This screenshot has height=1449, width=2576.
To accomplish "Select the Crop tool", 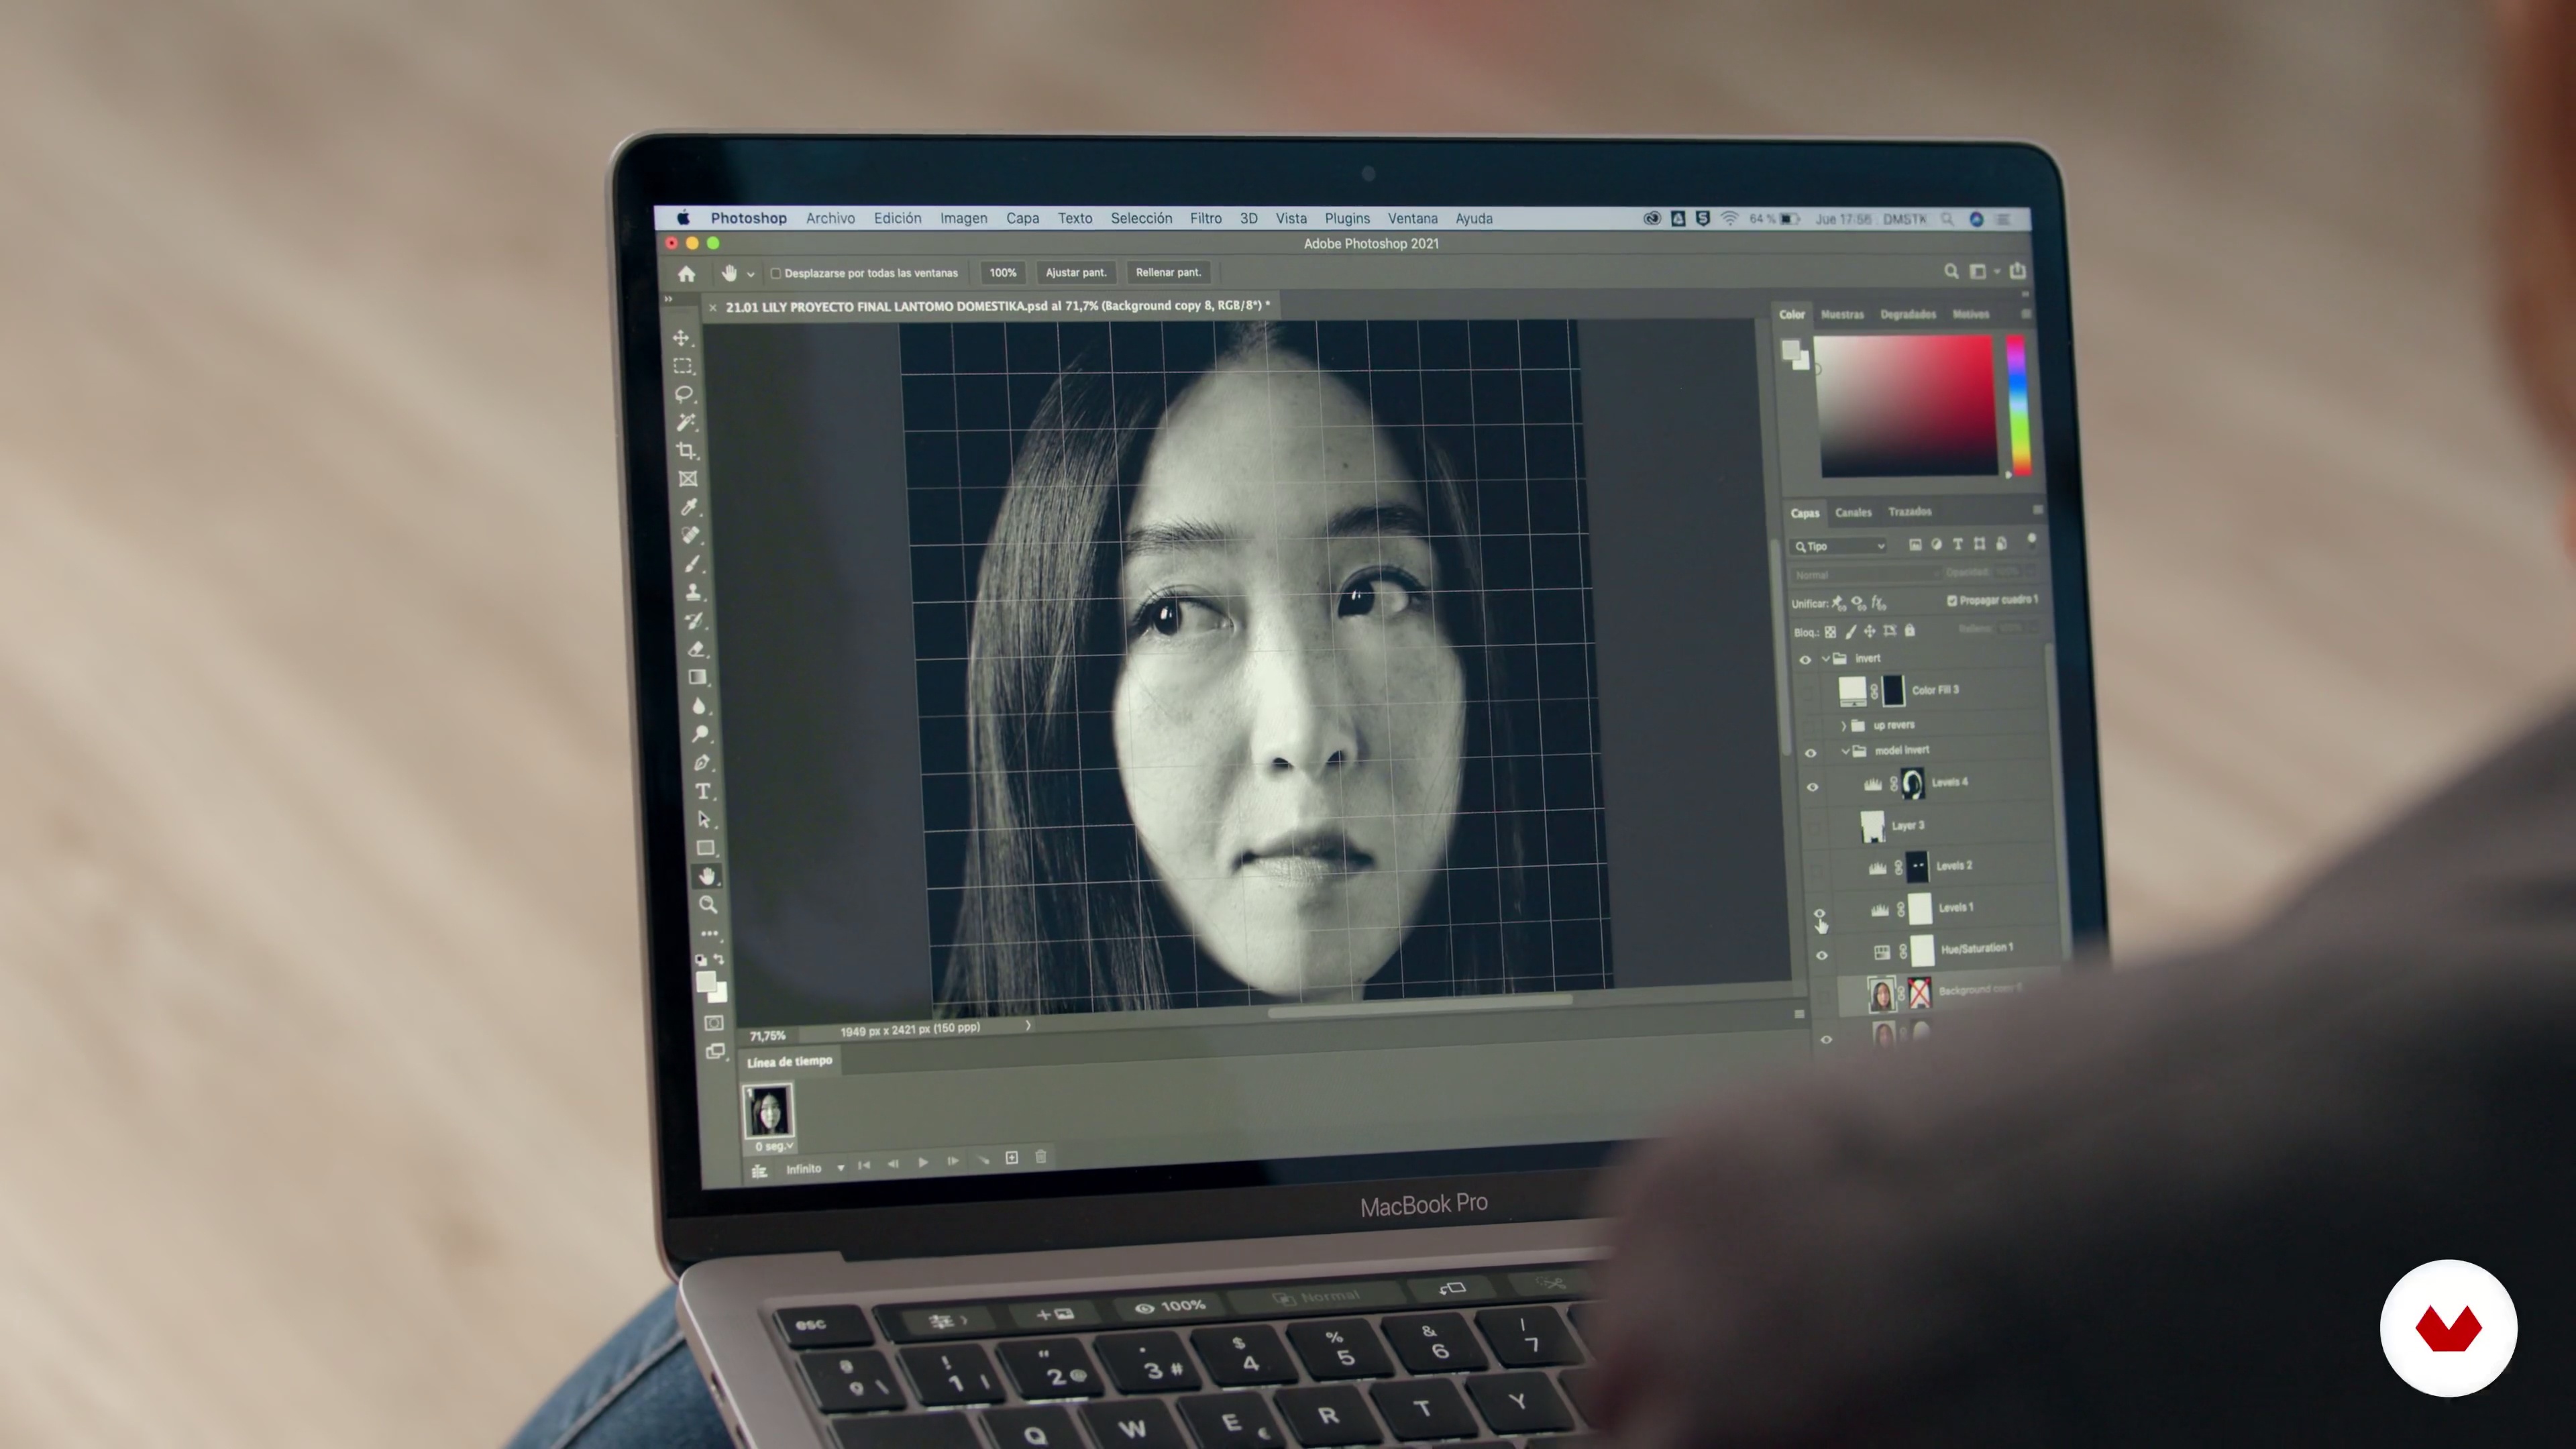I will coord(687,451).
